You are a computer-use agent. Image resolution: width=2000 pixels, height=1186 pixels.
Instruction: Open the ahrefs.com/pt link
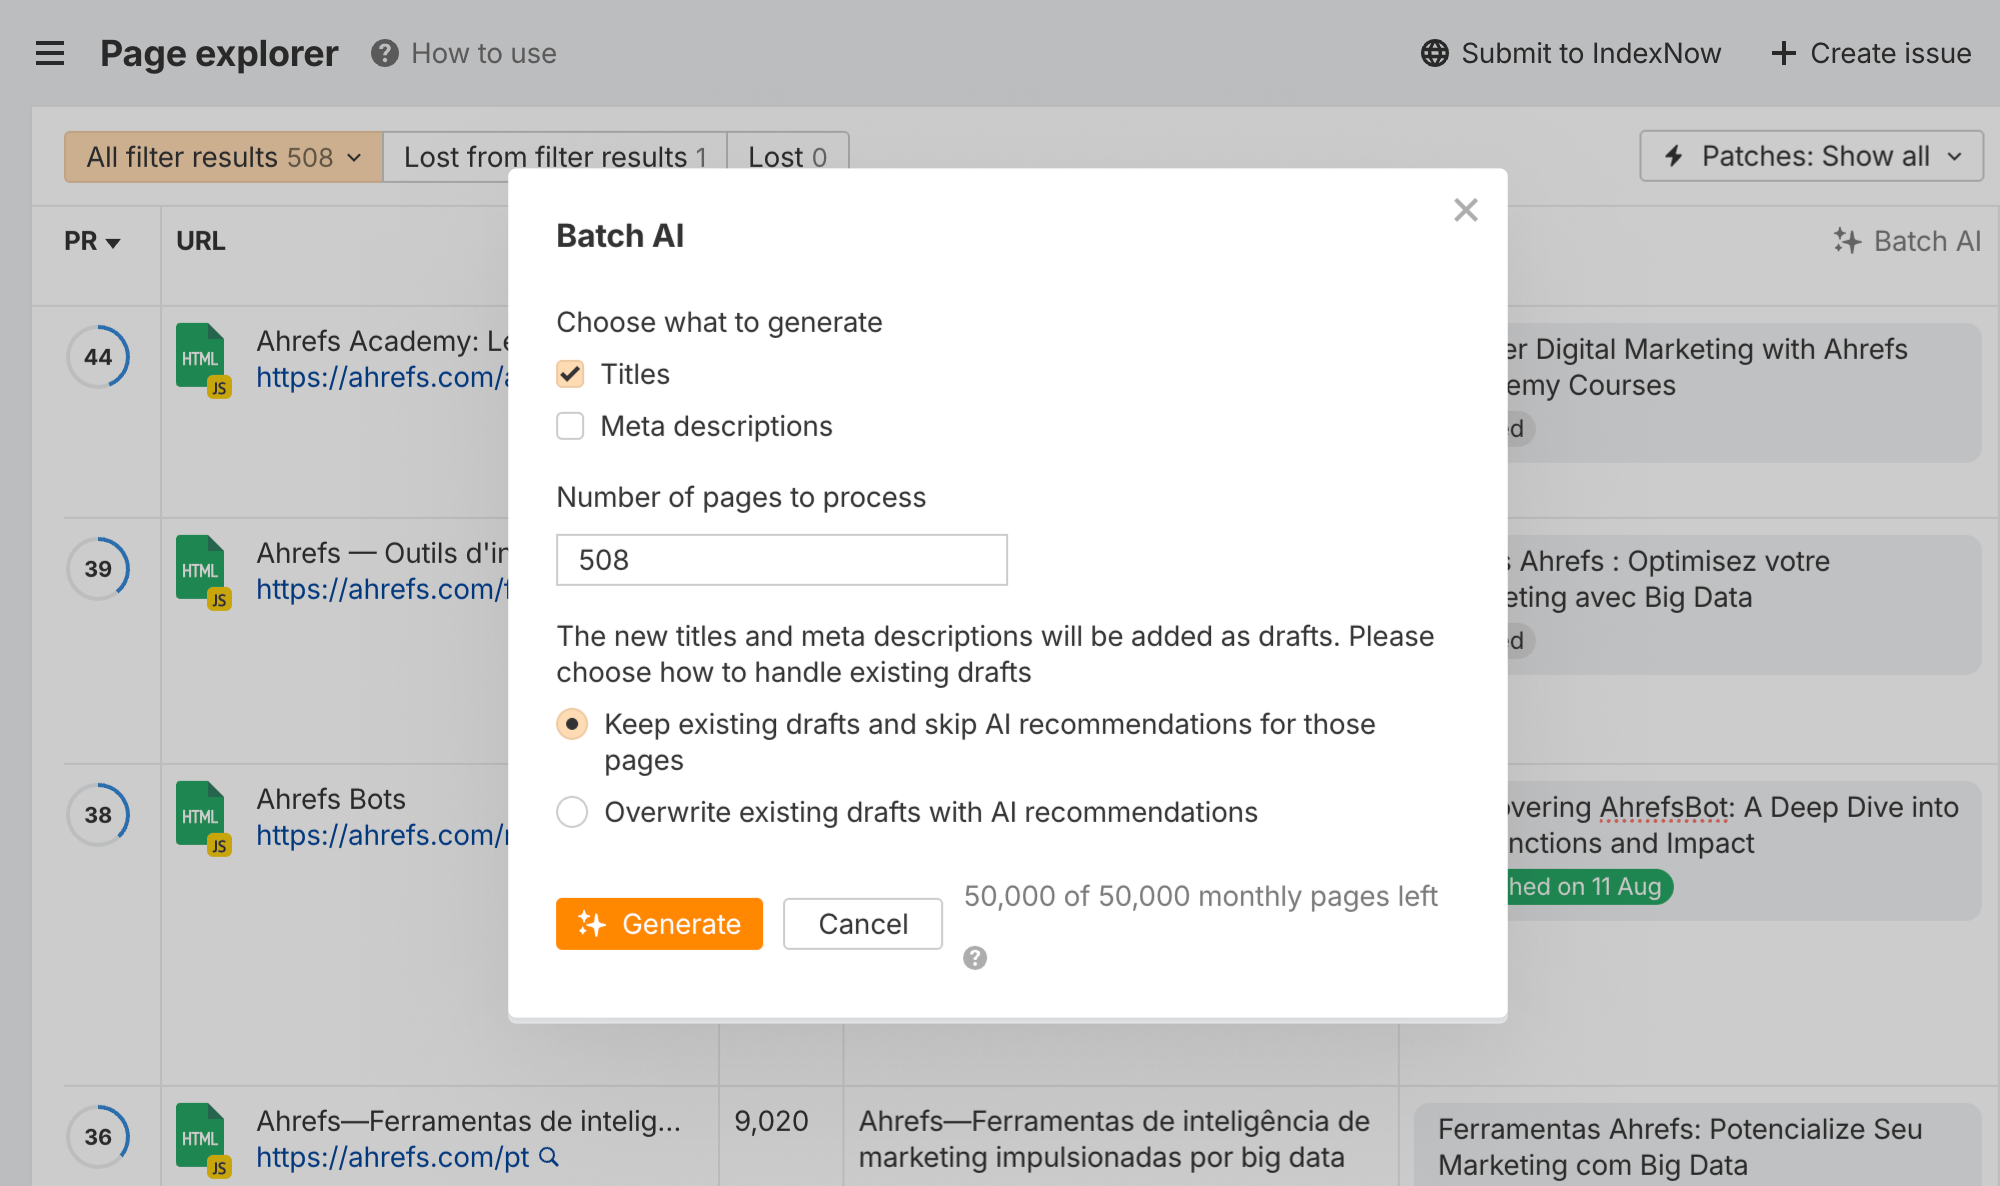pyautogui.click(x=390, y=1157)
